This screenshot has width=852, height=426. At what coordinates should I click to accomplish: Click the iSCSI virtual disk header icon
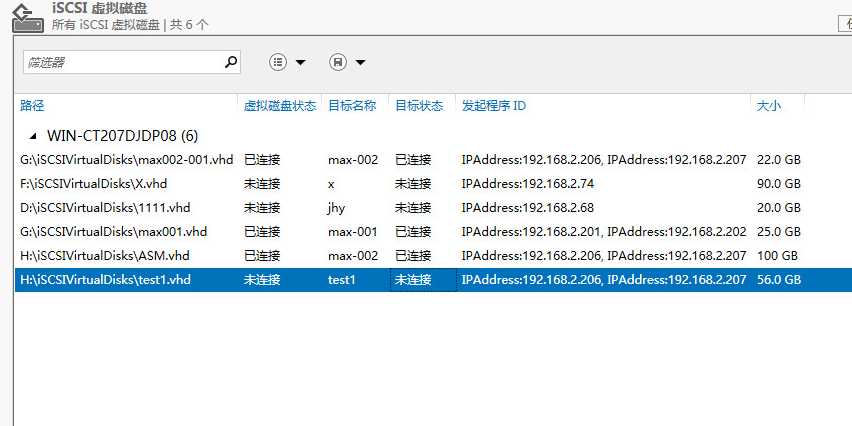[x=27, y=17]
